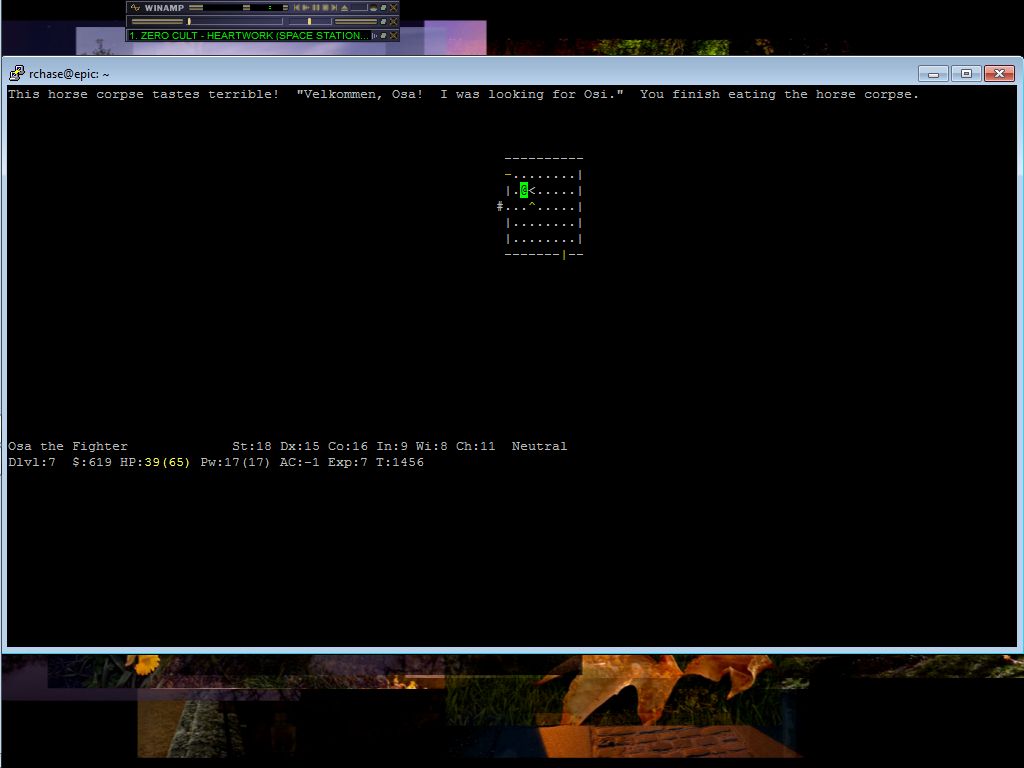The height and width of the screenshot is (768, 1024).
Task: Click Winamp's eject icon to open a file
Action: [343, 7]
